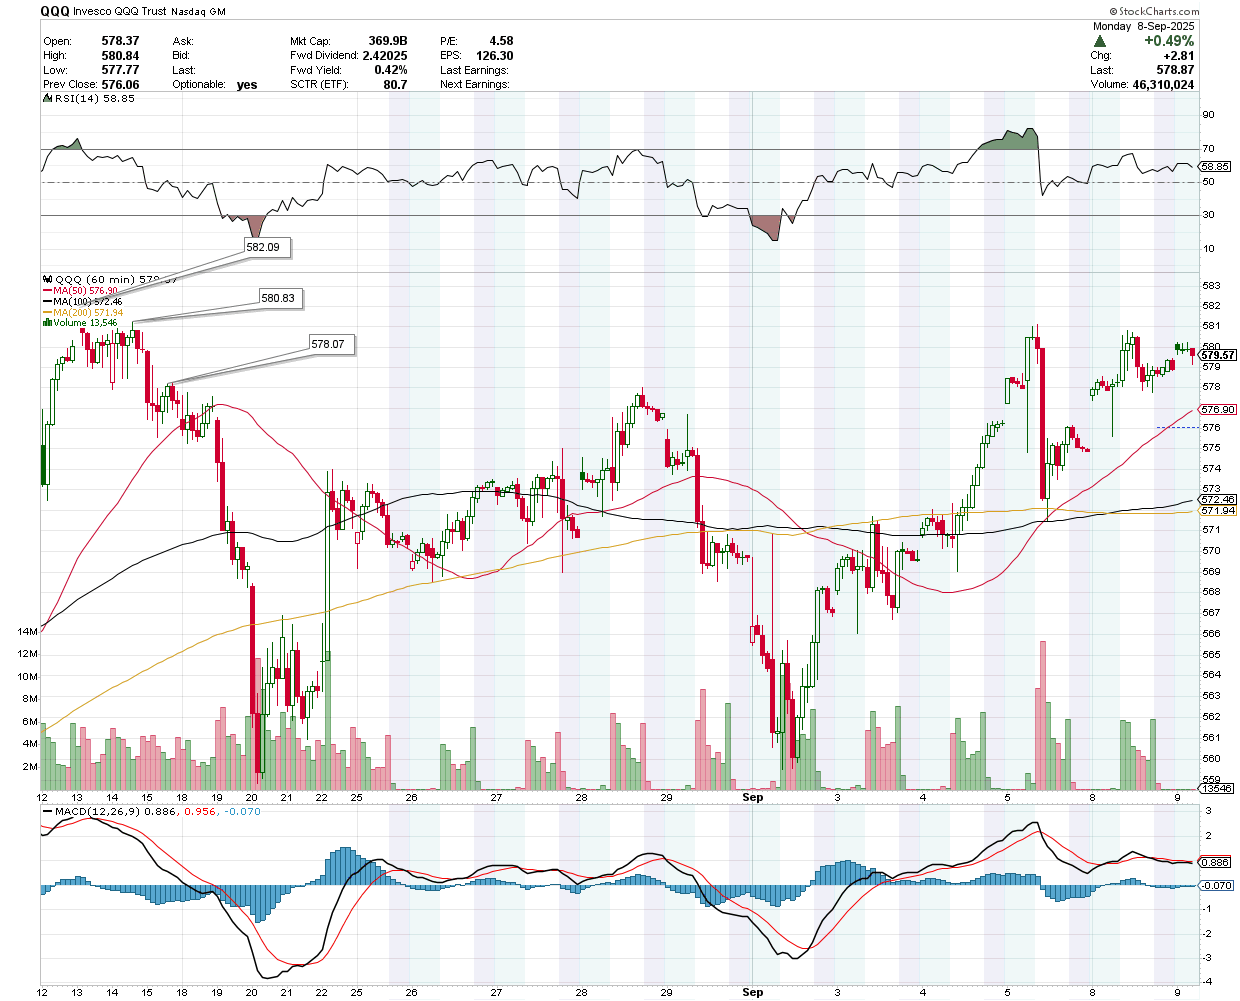Click the 13546 volume axis tag
This screenshot has height=1001, width=1240.
click(x=1216, y=788)
